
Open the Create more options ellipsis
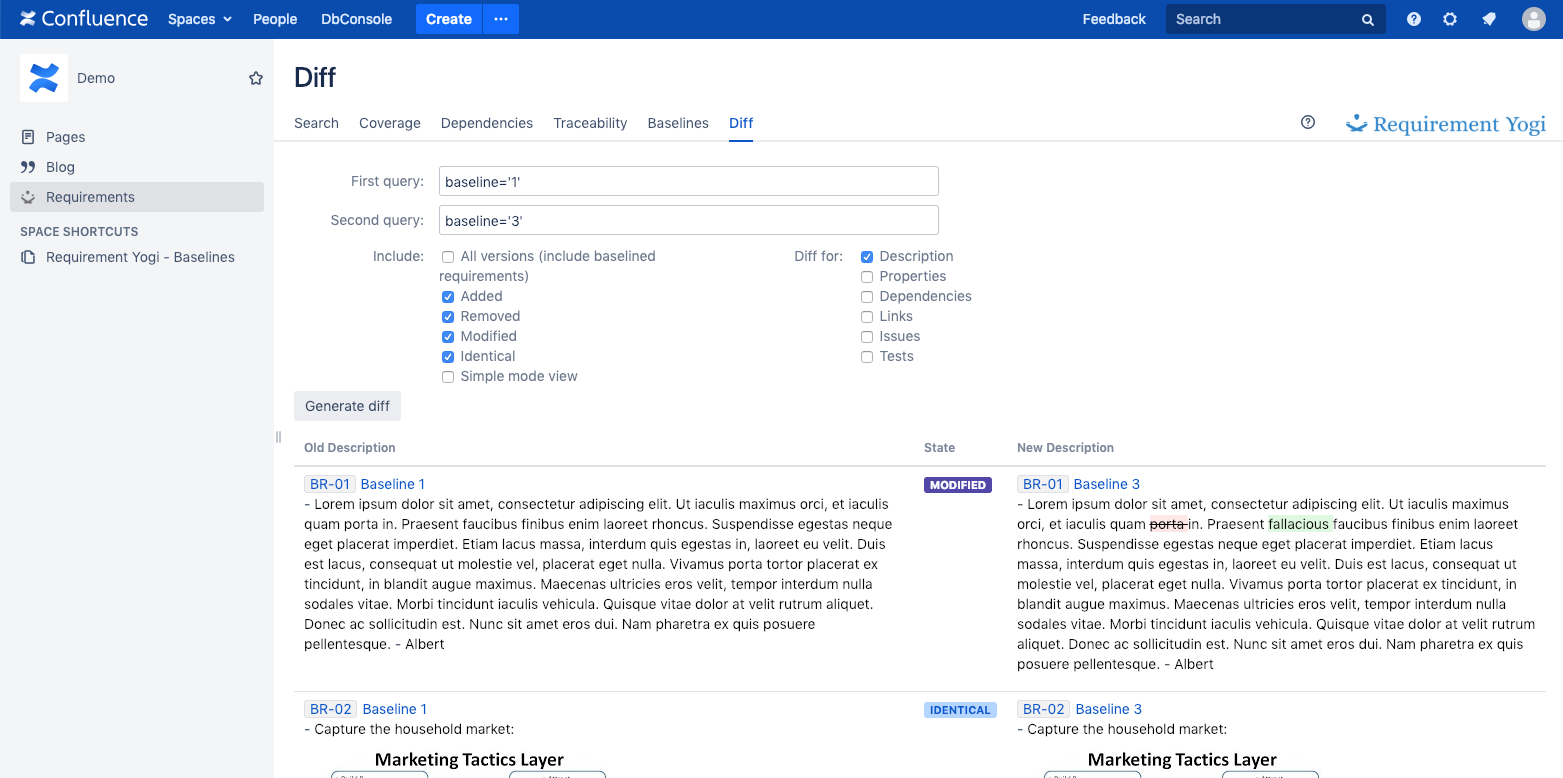pyautogui.click(x=501, y=19)
